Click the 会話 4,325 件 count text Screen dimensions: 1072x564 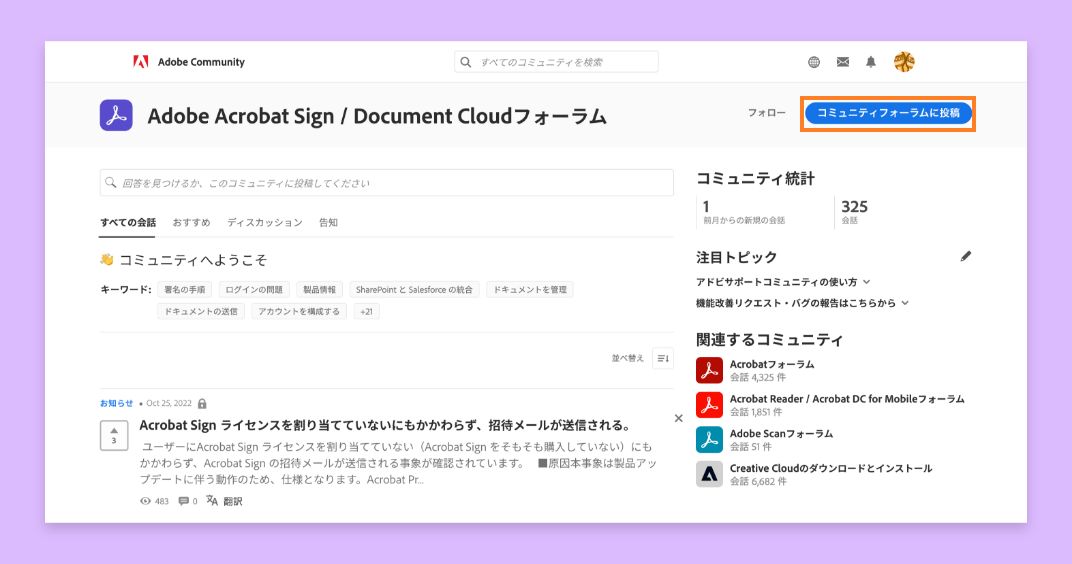[758, 377]
